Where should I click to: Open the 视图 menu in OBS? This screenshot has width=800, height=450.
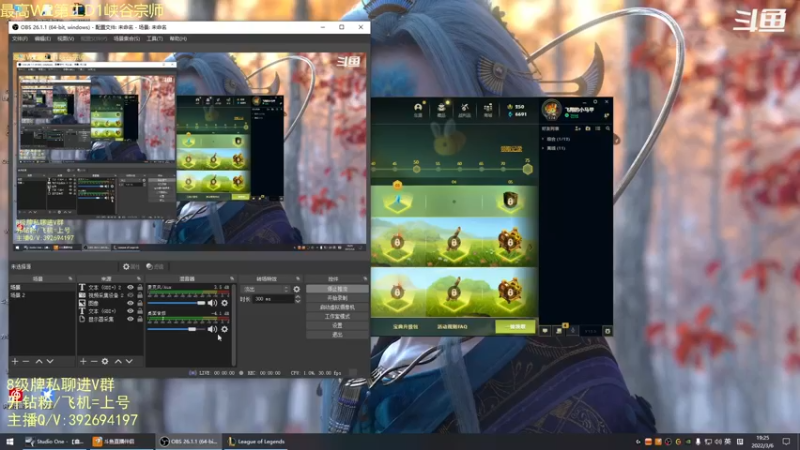pos(65,38)
